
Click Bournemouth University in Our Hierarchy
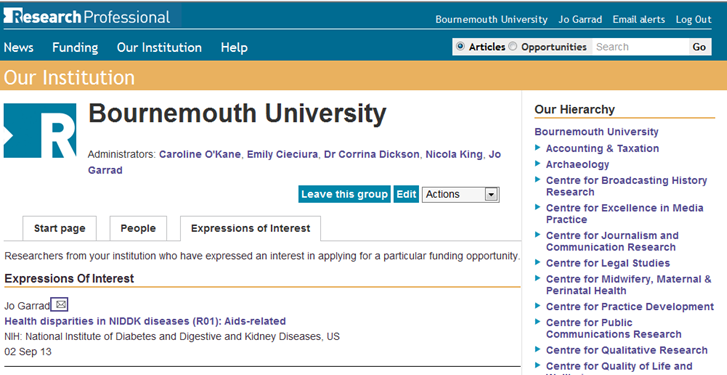pos(596,132)
